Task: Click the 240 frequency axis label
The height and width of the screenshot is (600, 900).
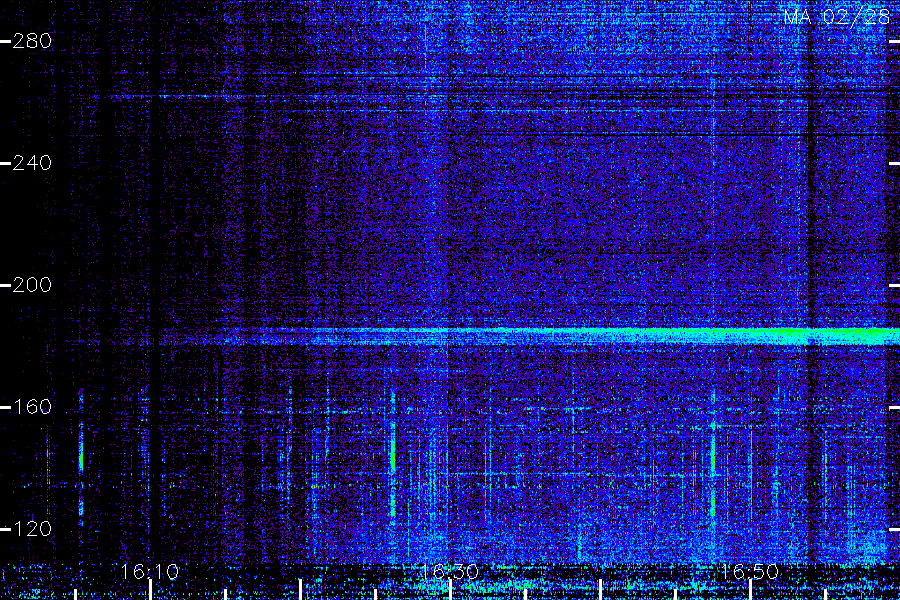Action: click(32, 163)
